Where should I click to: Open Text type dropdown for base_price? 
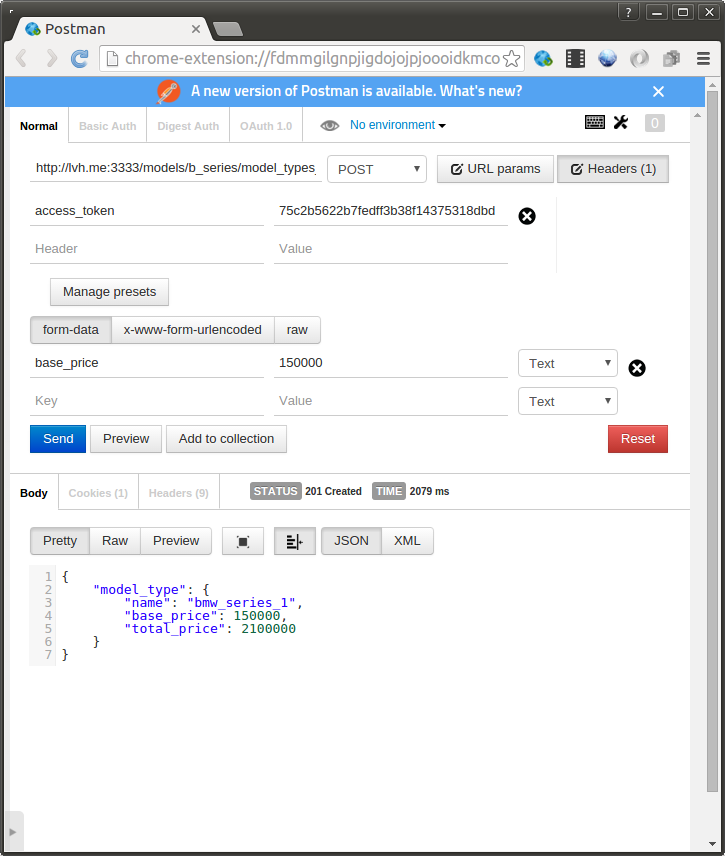568,363
